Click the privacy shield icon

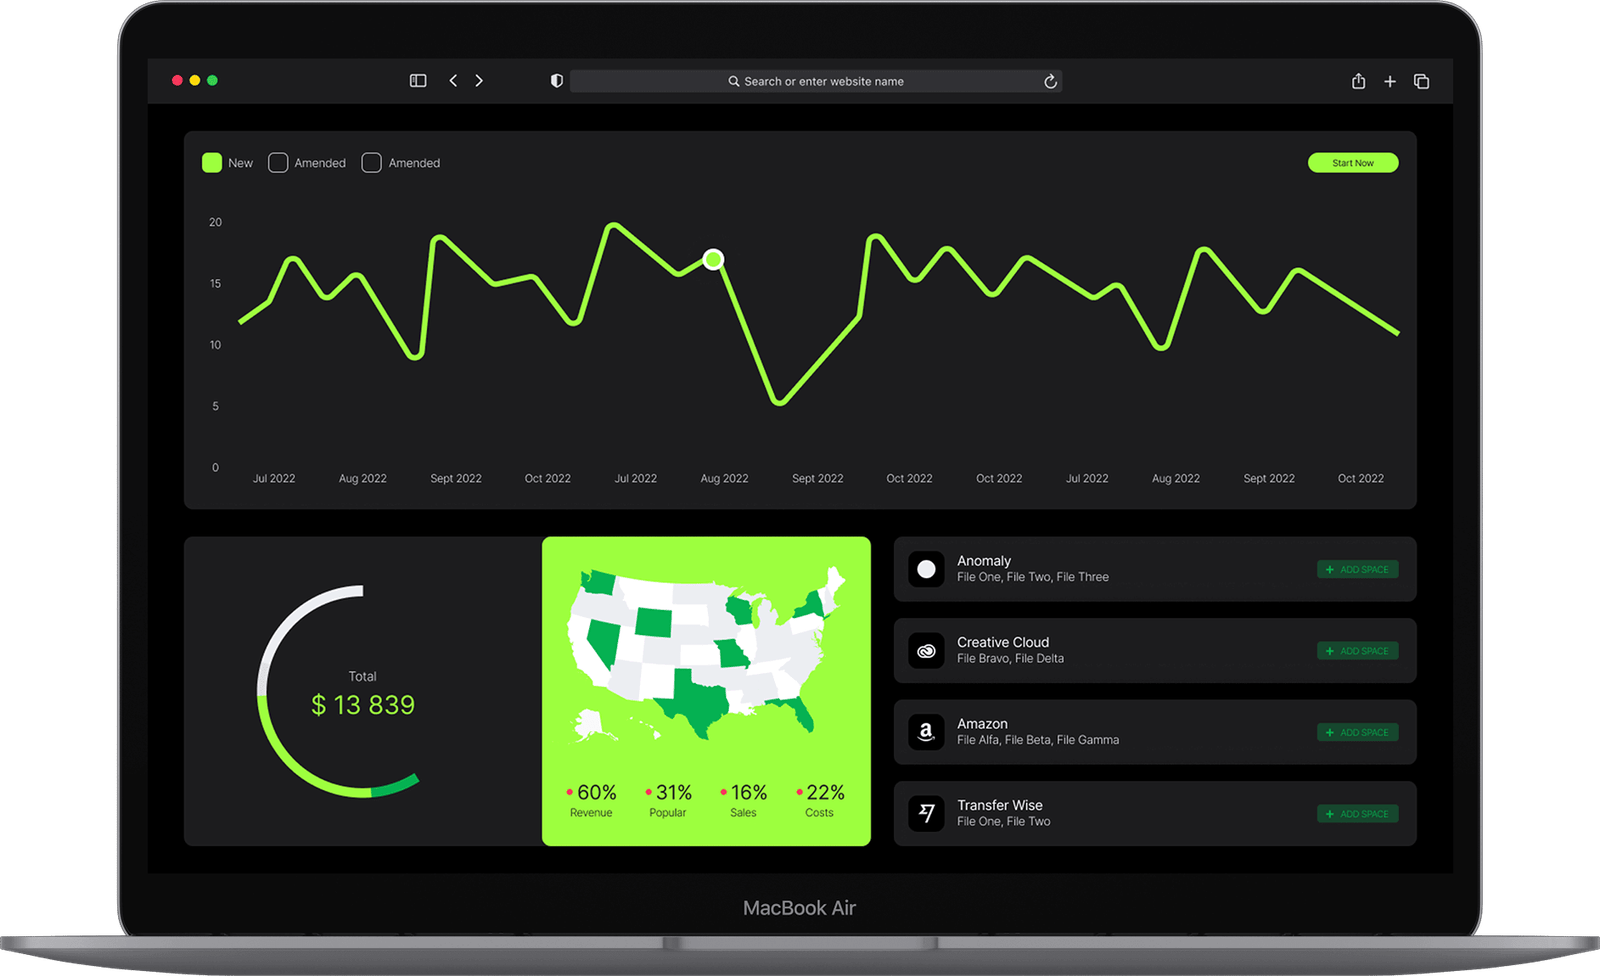tap(557, 81)
